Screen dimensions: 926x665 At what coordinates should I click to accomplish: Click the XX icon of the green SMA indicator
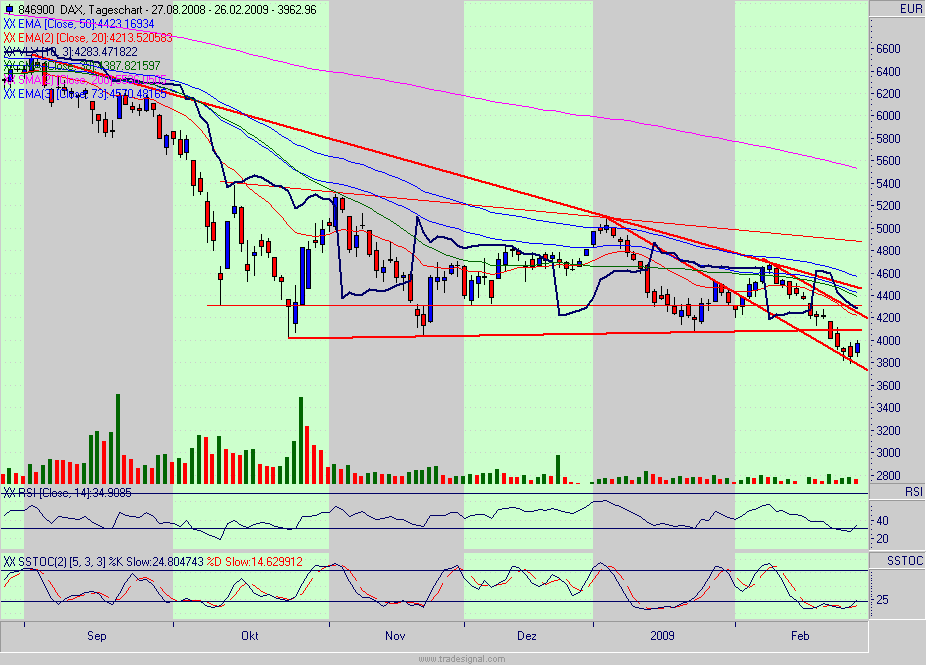(8, 63)
